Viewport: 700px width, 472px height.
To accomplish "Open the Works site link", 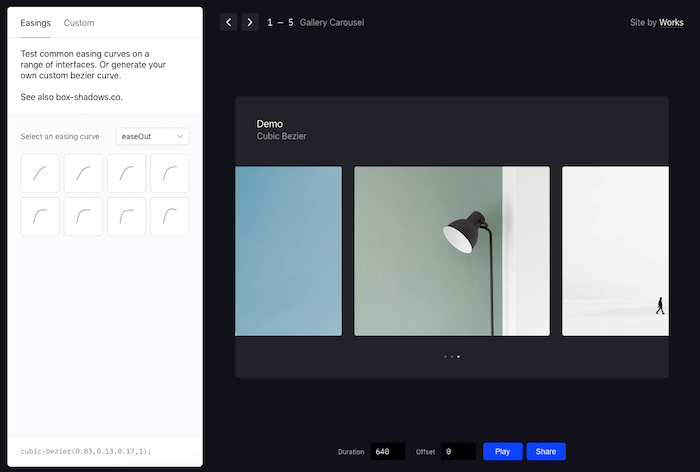I will [671, 22].
